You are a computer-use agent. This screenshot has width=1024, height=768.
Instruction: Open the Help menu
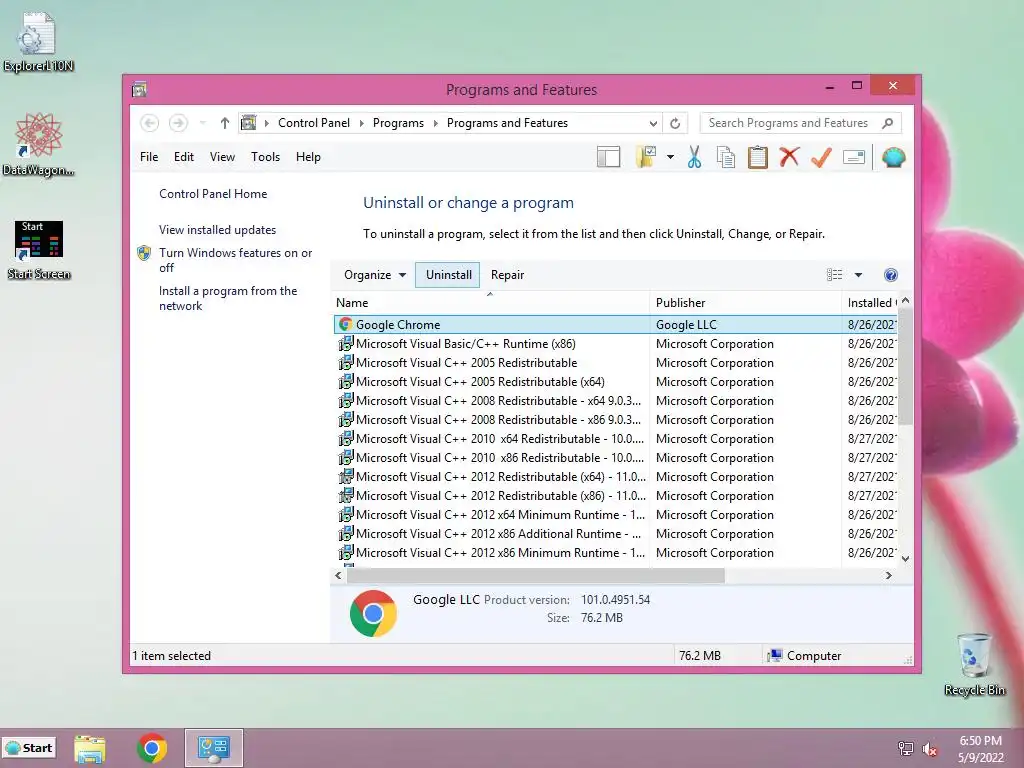pyautogui.click(x=308, y=157)
